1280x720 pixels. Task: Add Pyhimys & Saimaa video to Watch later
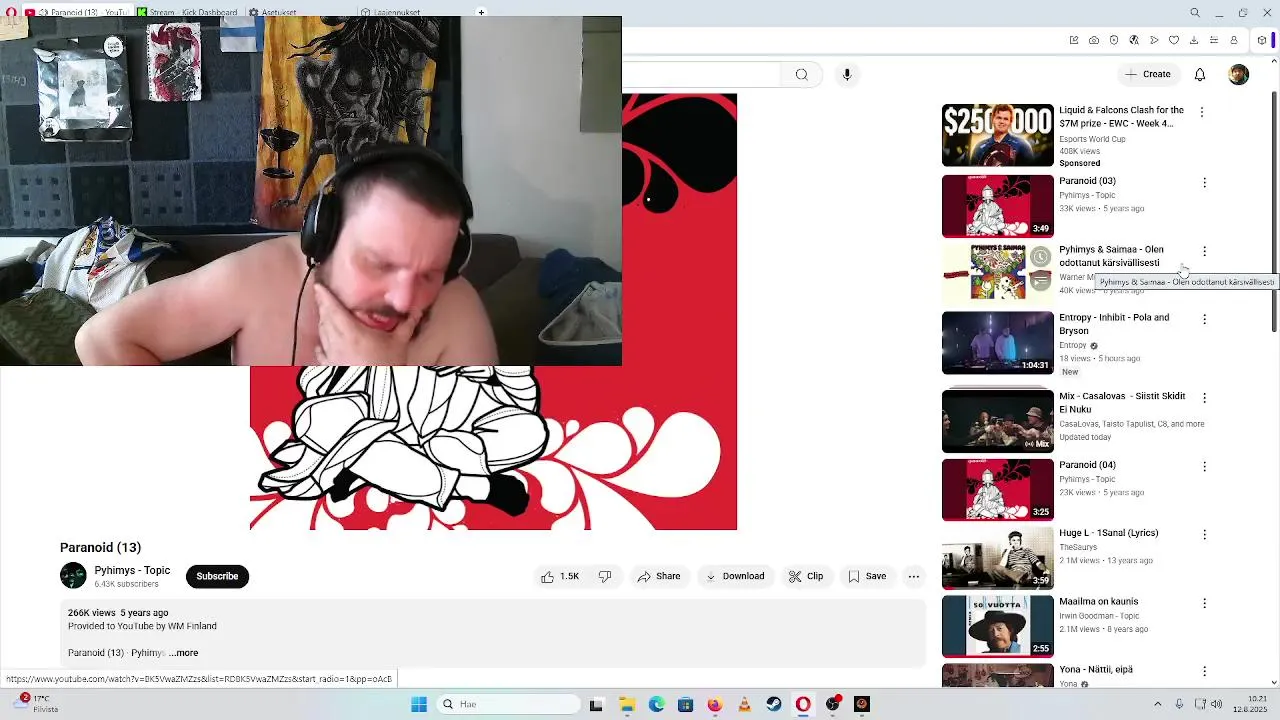click(x=1041, y=256)
